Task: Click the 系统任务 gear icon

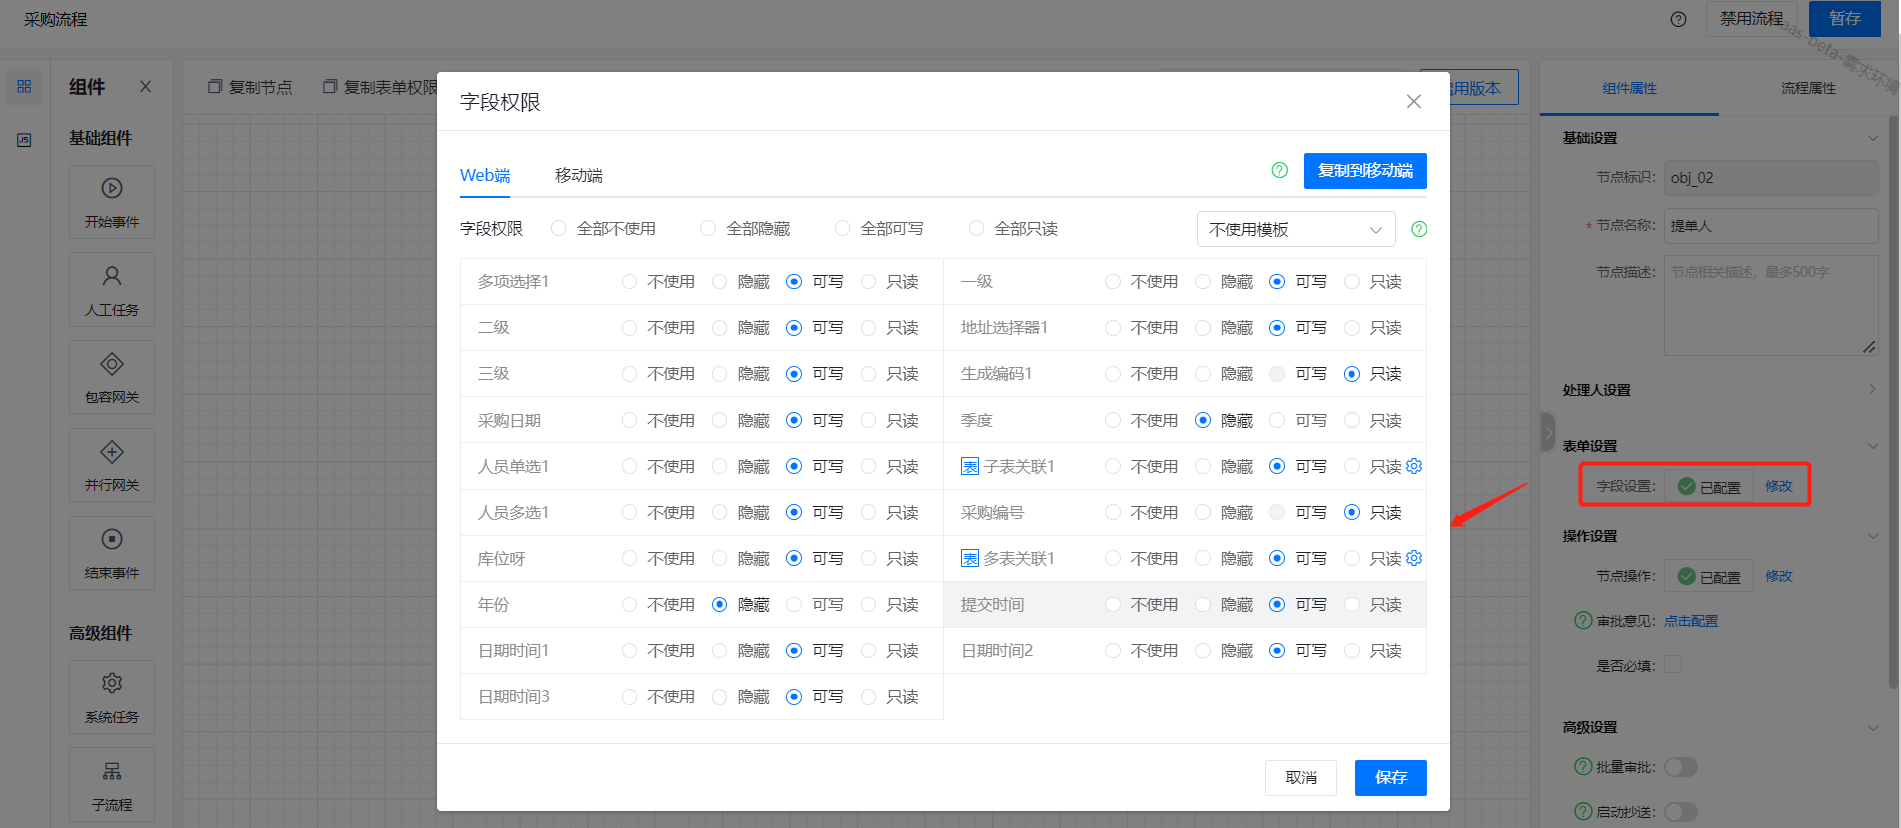Action: (112, 683)
